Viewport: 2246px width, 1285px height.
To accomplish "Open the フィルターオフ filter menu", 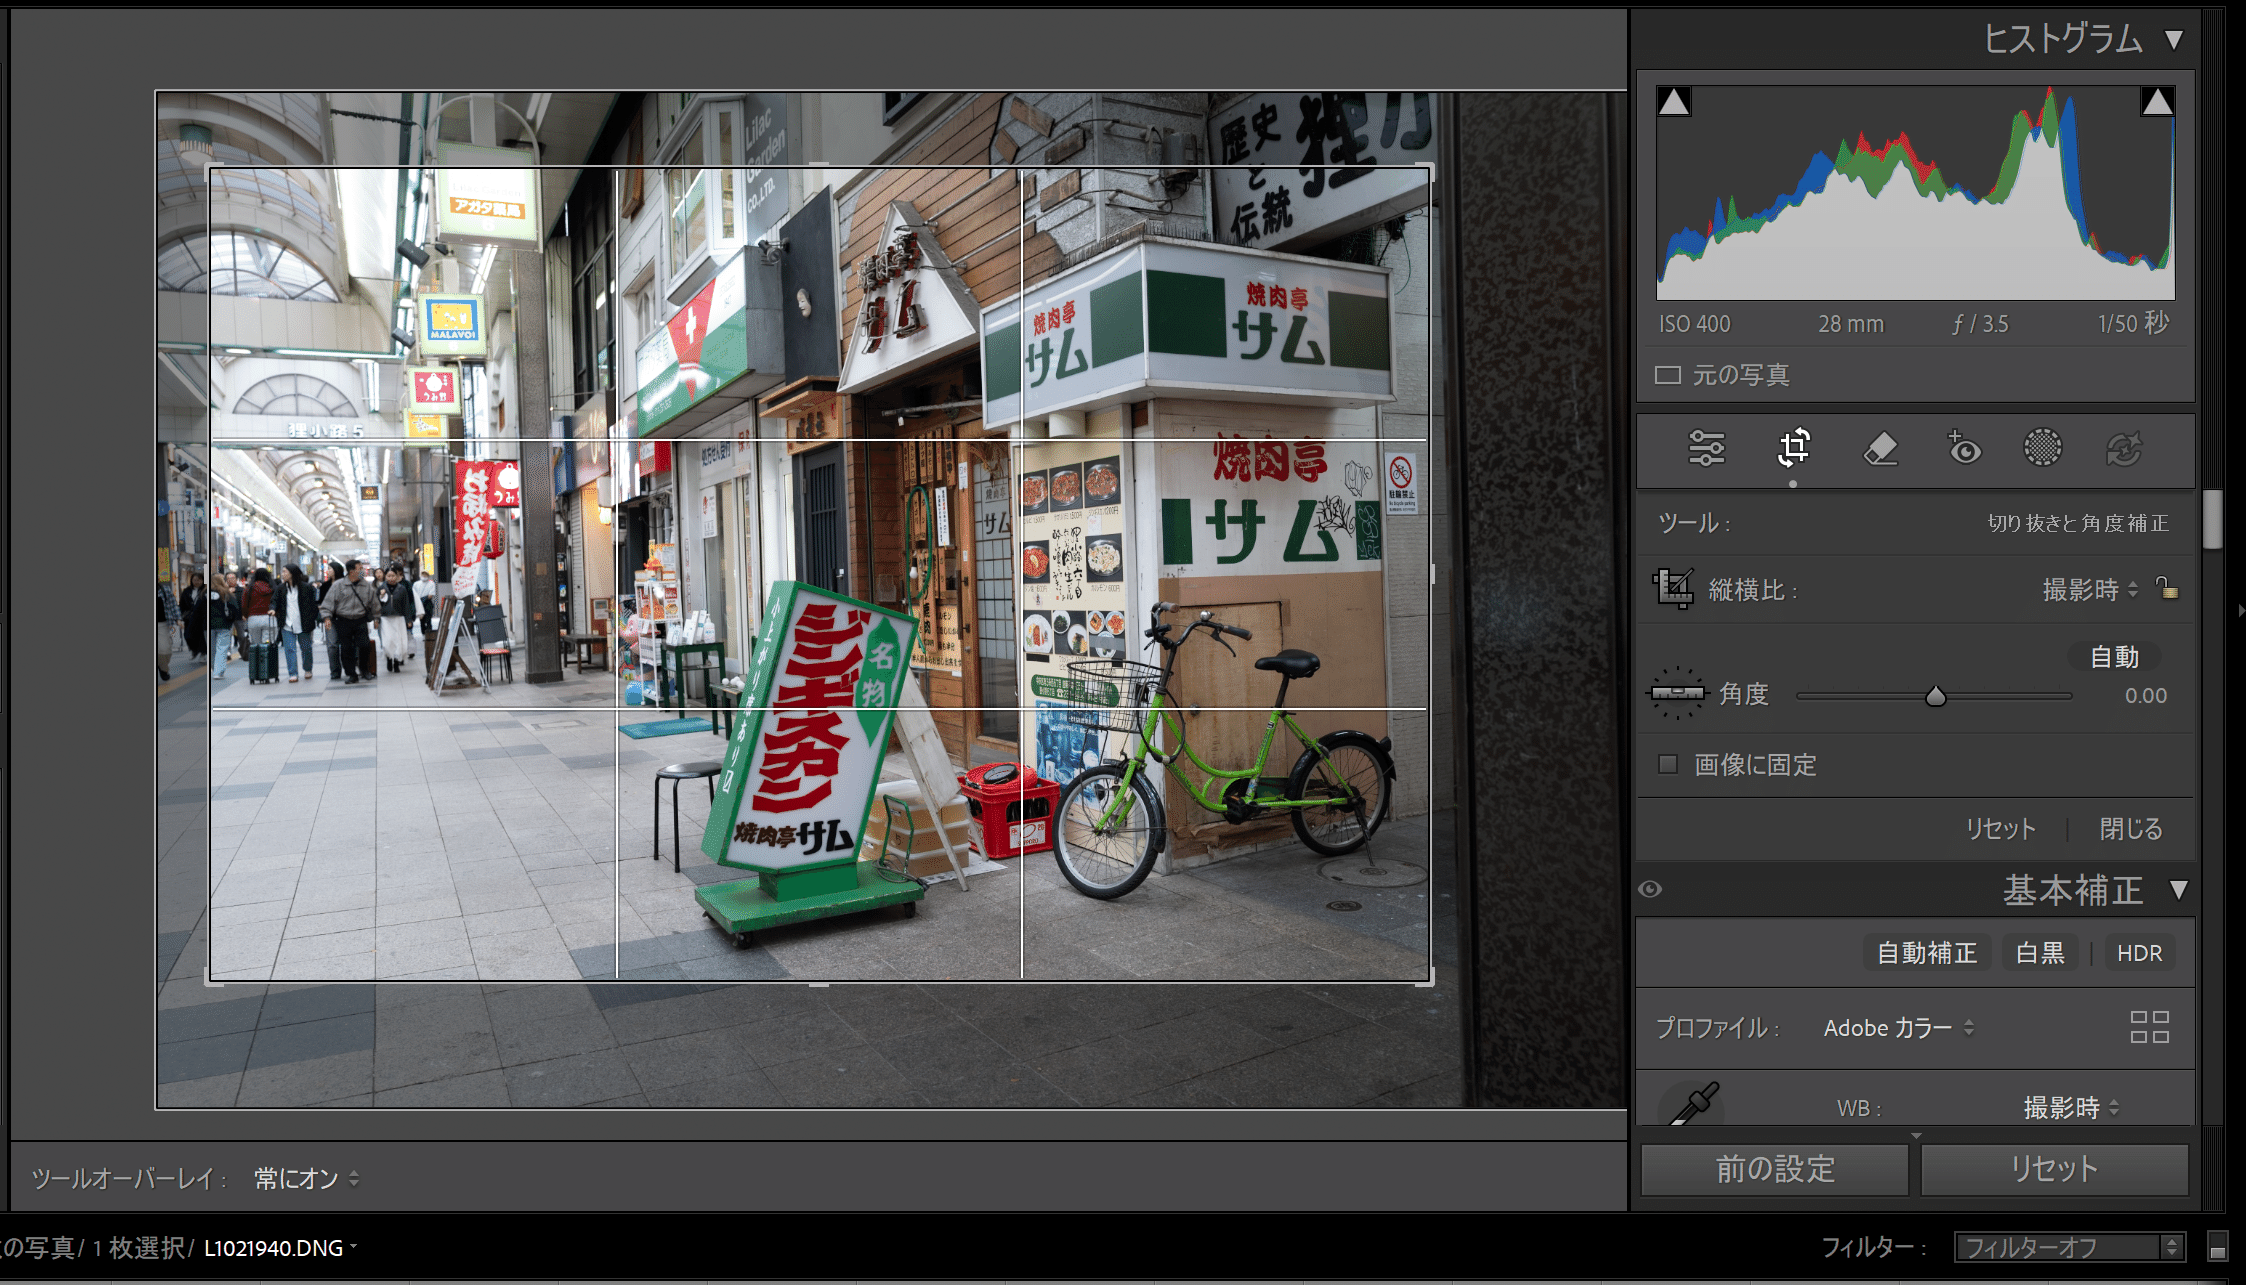I will (2069, 1247).
